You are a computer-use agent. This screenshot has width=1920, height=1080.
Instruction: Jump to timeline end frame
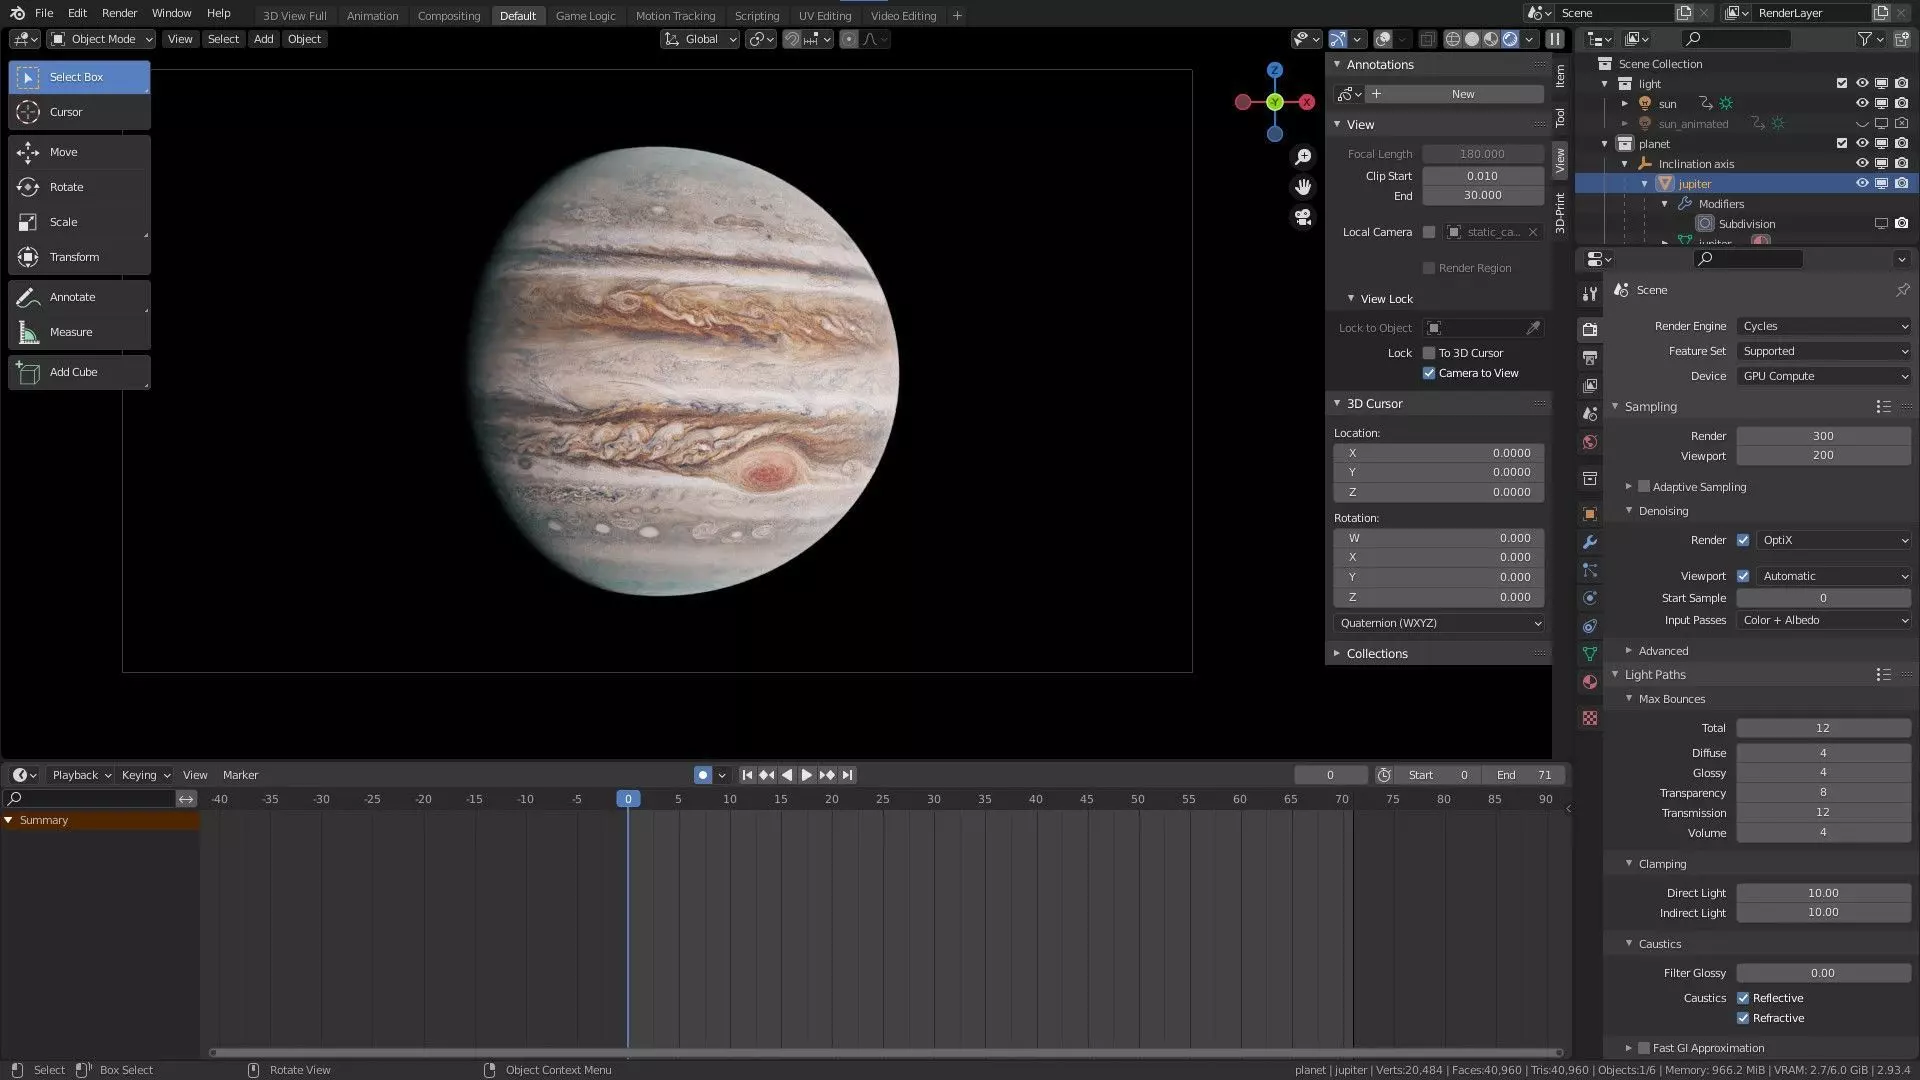coord(847,775)
